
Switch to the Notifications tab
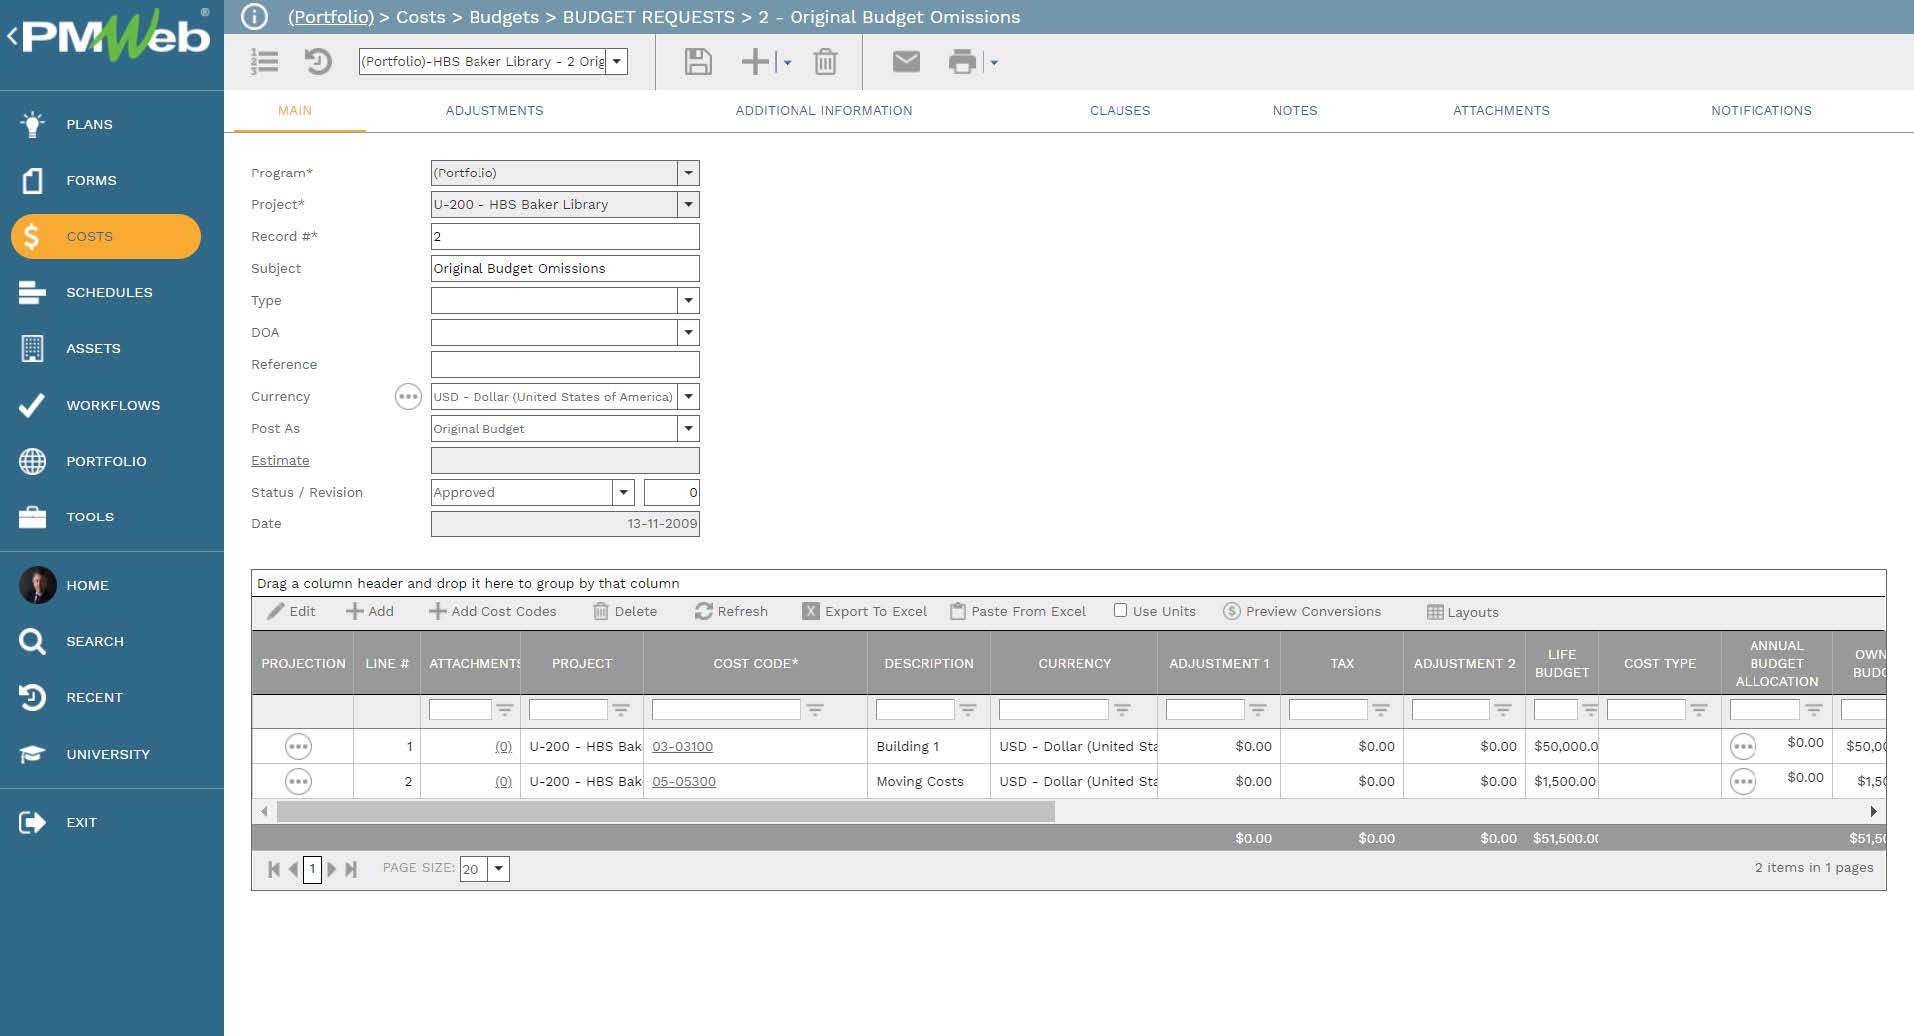coord(1761,110)
